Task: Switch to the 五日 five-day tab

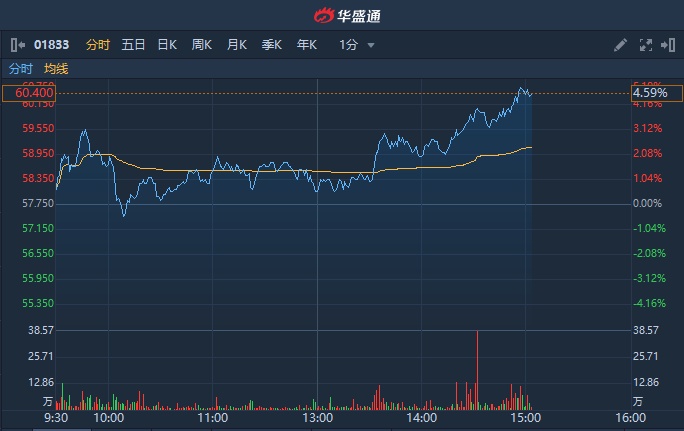Action: pyautogui.click(x=133, y=45)
